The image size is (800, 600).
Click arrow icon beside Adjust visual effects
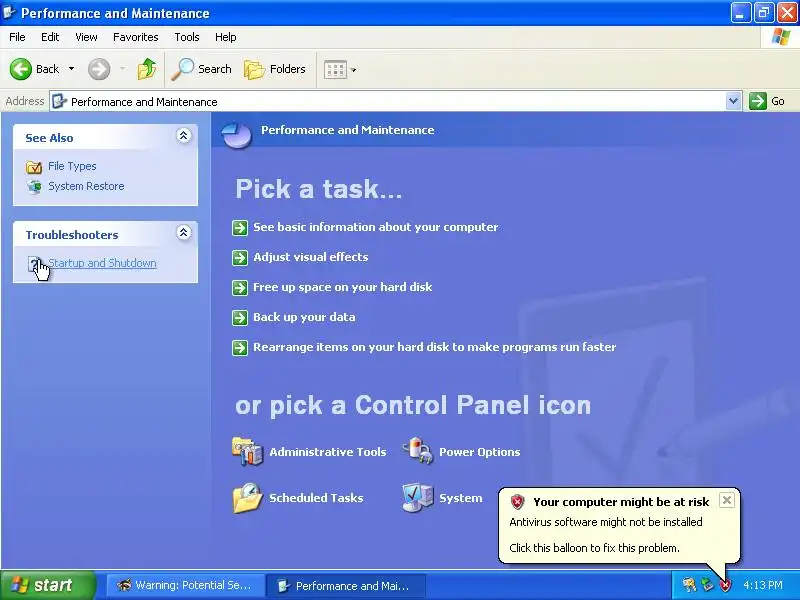tap(240, 258)
